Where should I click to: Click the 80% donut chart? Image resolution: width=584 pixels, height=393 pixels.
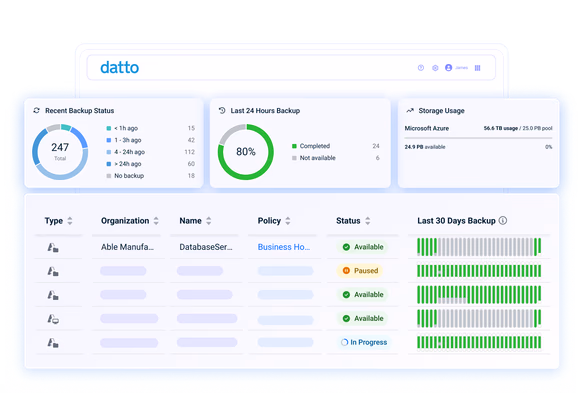click(x=246, y=152)
